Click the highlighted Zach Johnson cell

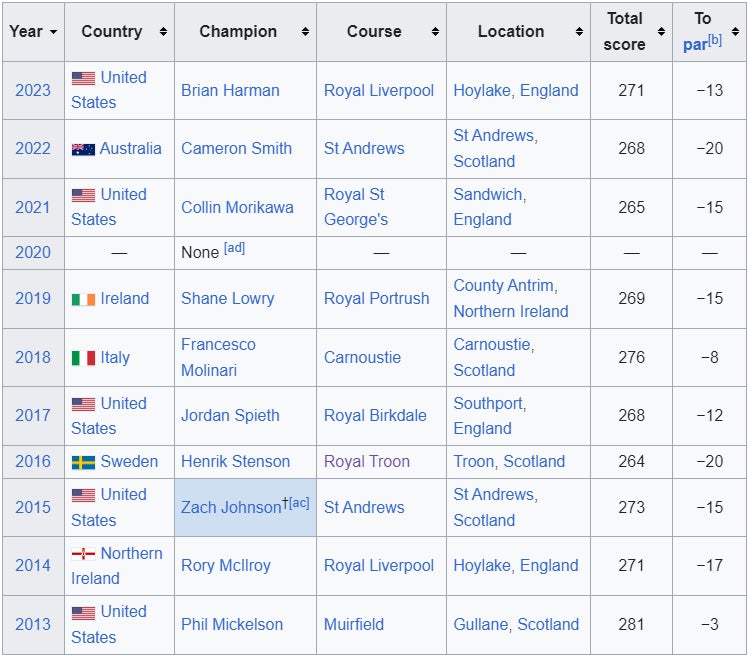coord(245,507)
